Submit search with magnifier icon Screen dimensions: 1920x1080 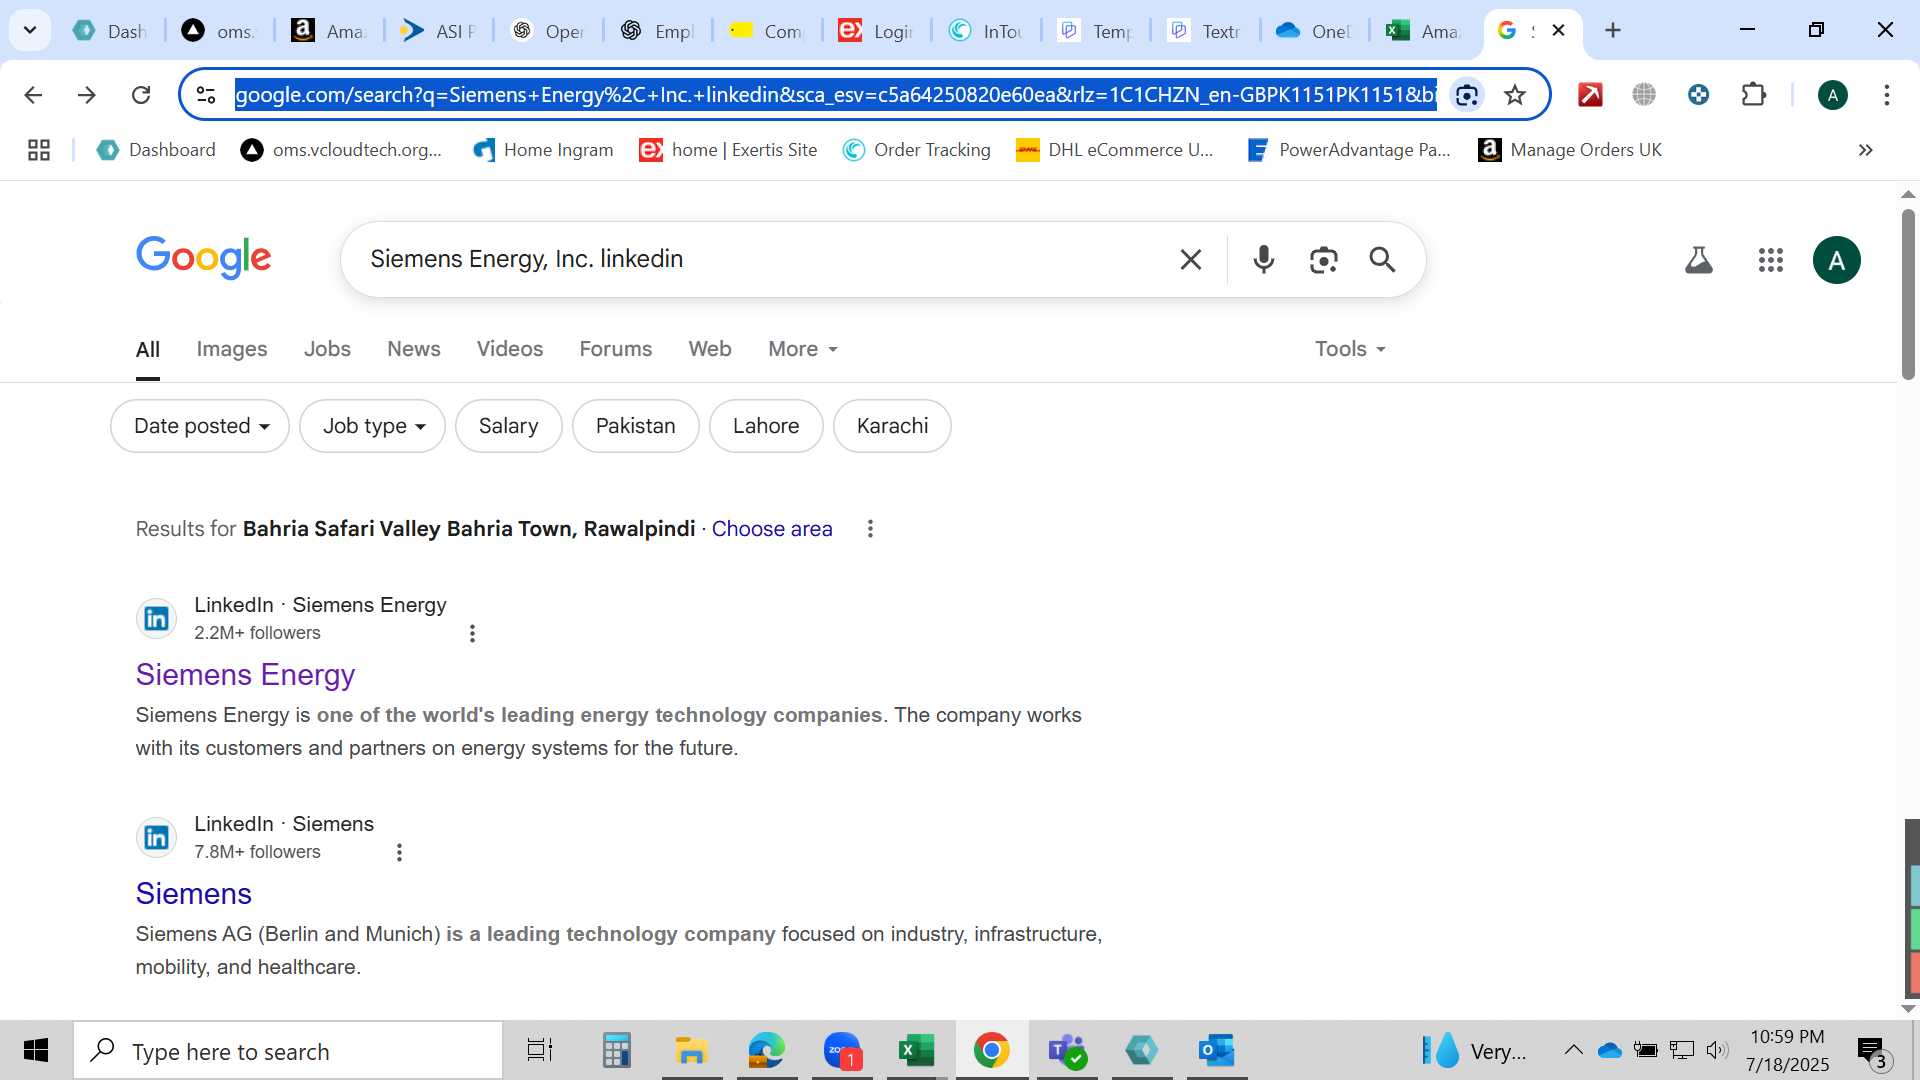1383,260
